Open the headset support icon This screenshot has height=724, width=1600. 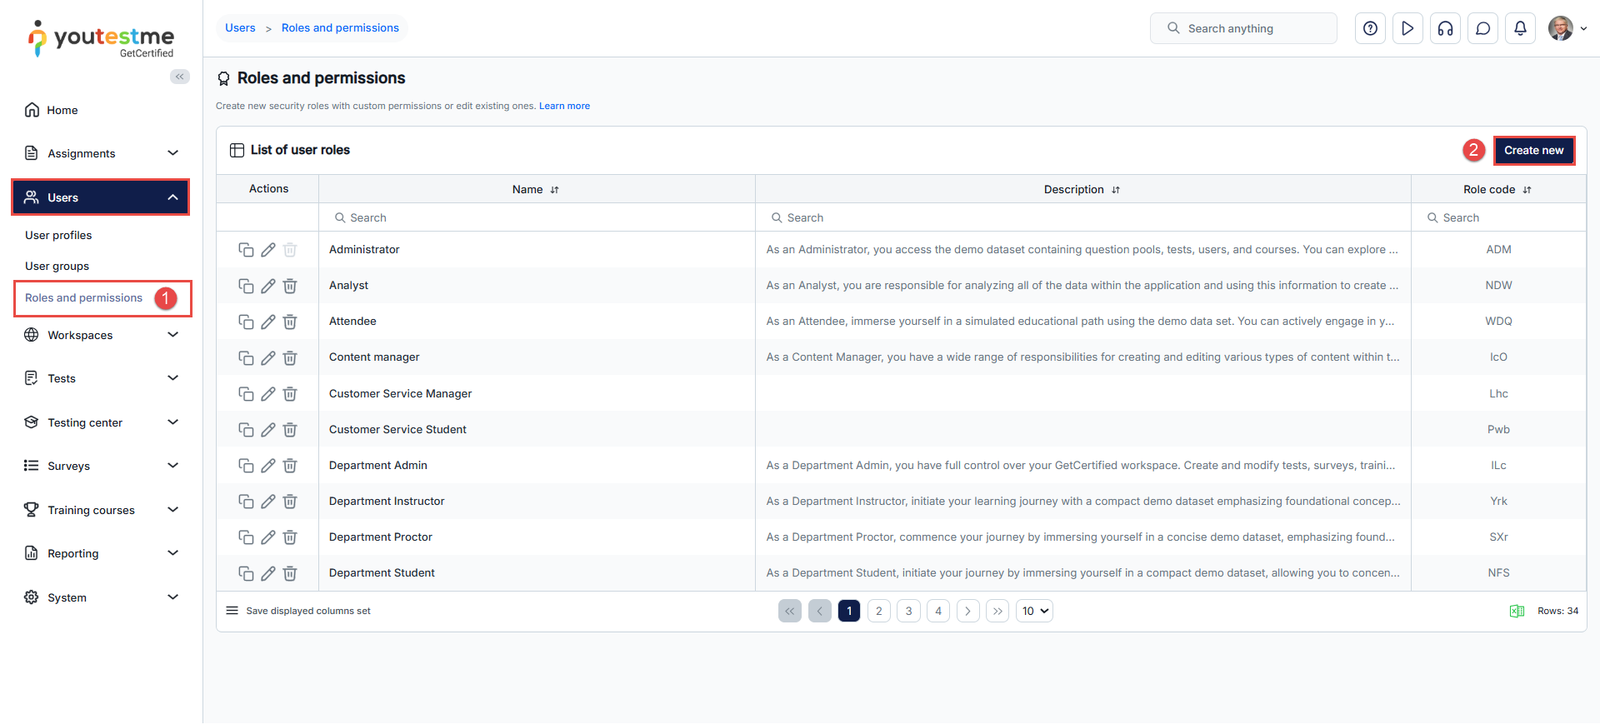(x=1445, y=29)
